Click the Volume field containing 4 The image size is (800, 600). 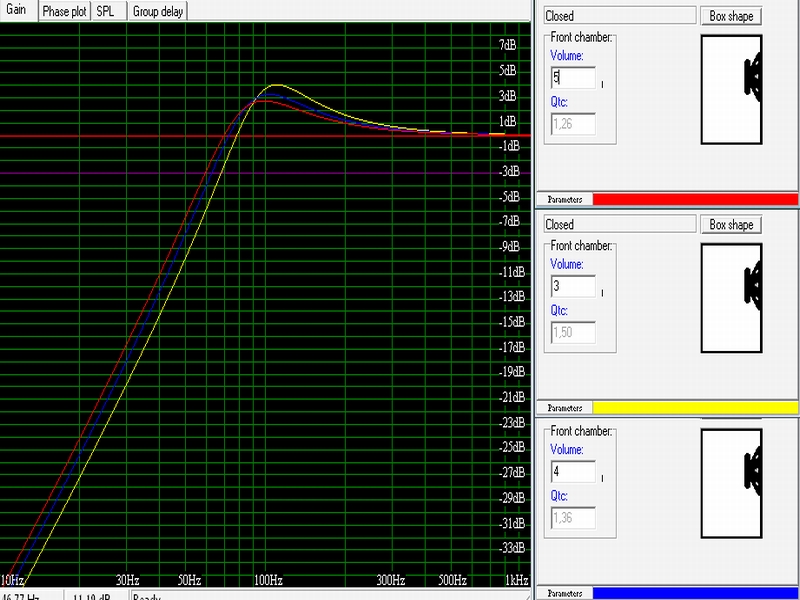pyautogui.click(x=573, y=471)
